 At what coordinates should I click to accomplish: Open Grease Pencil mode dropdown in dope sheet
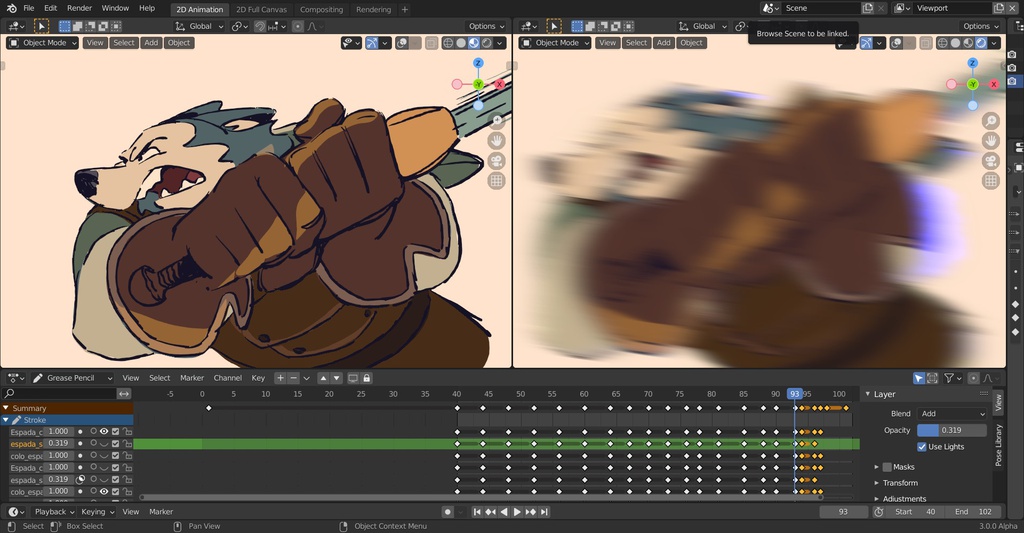click(x=72, y=378)
